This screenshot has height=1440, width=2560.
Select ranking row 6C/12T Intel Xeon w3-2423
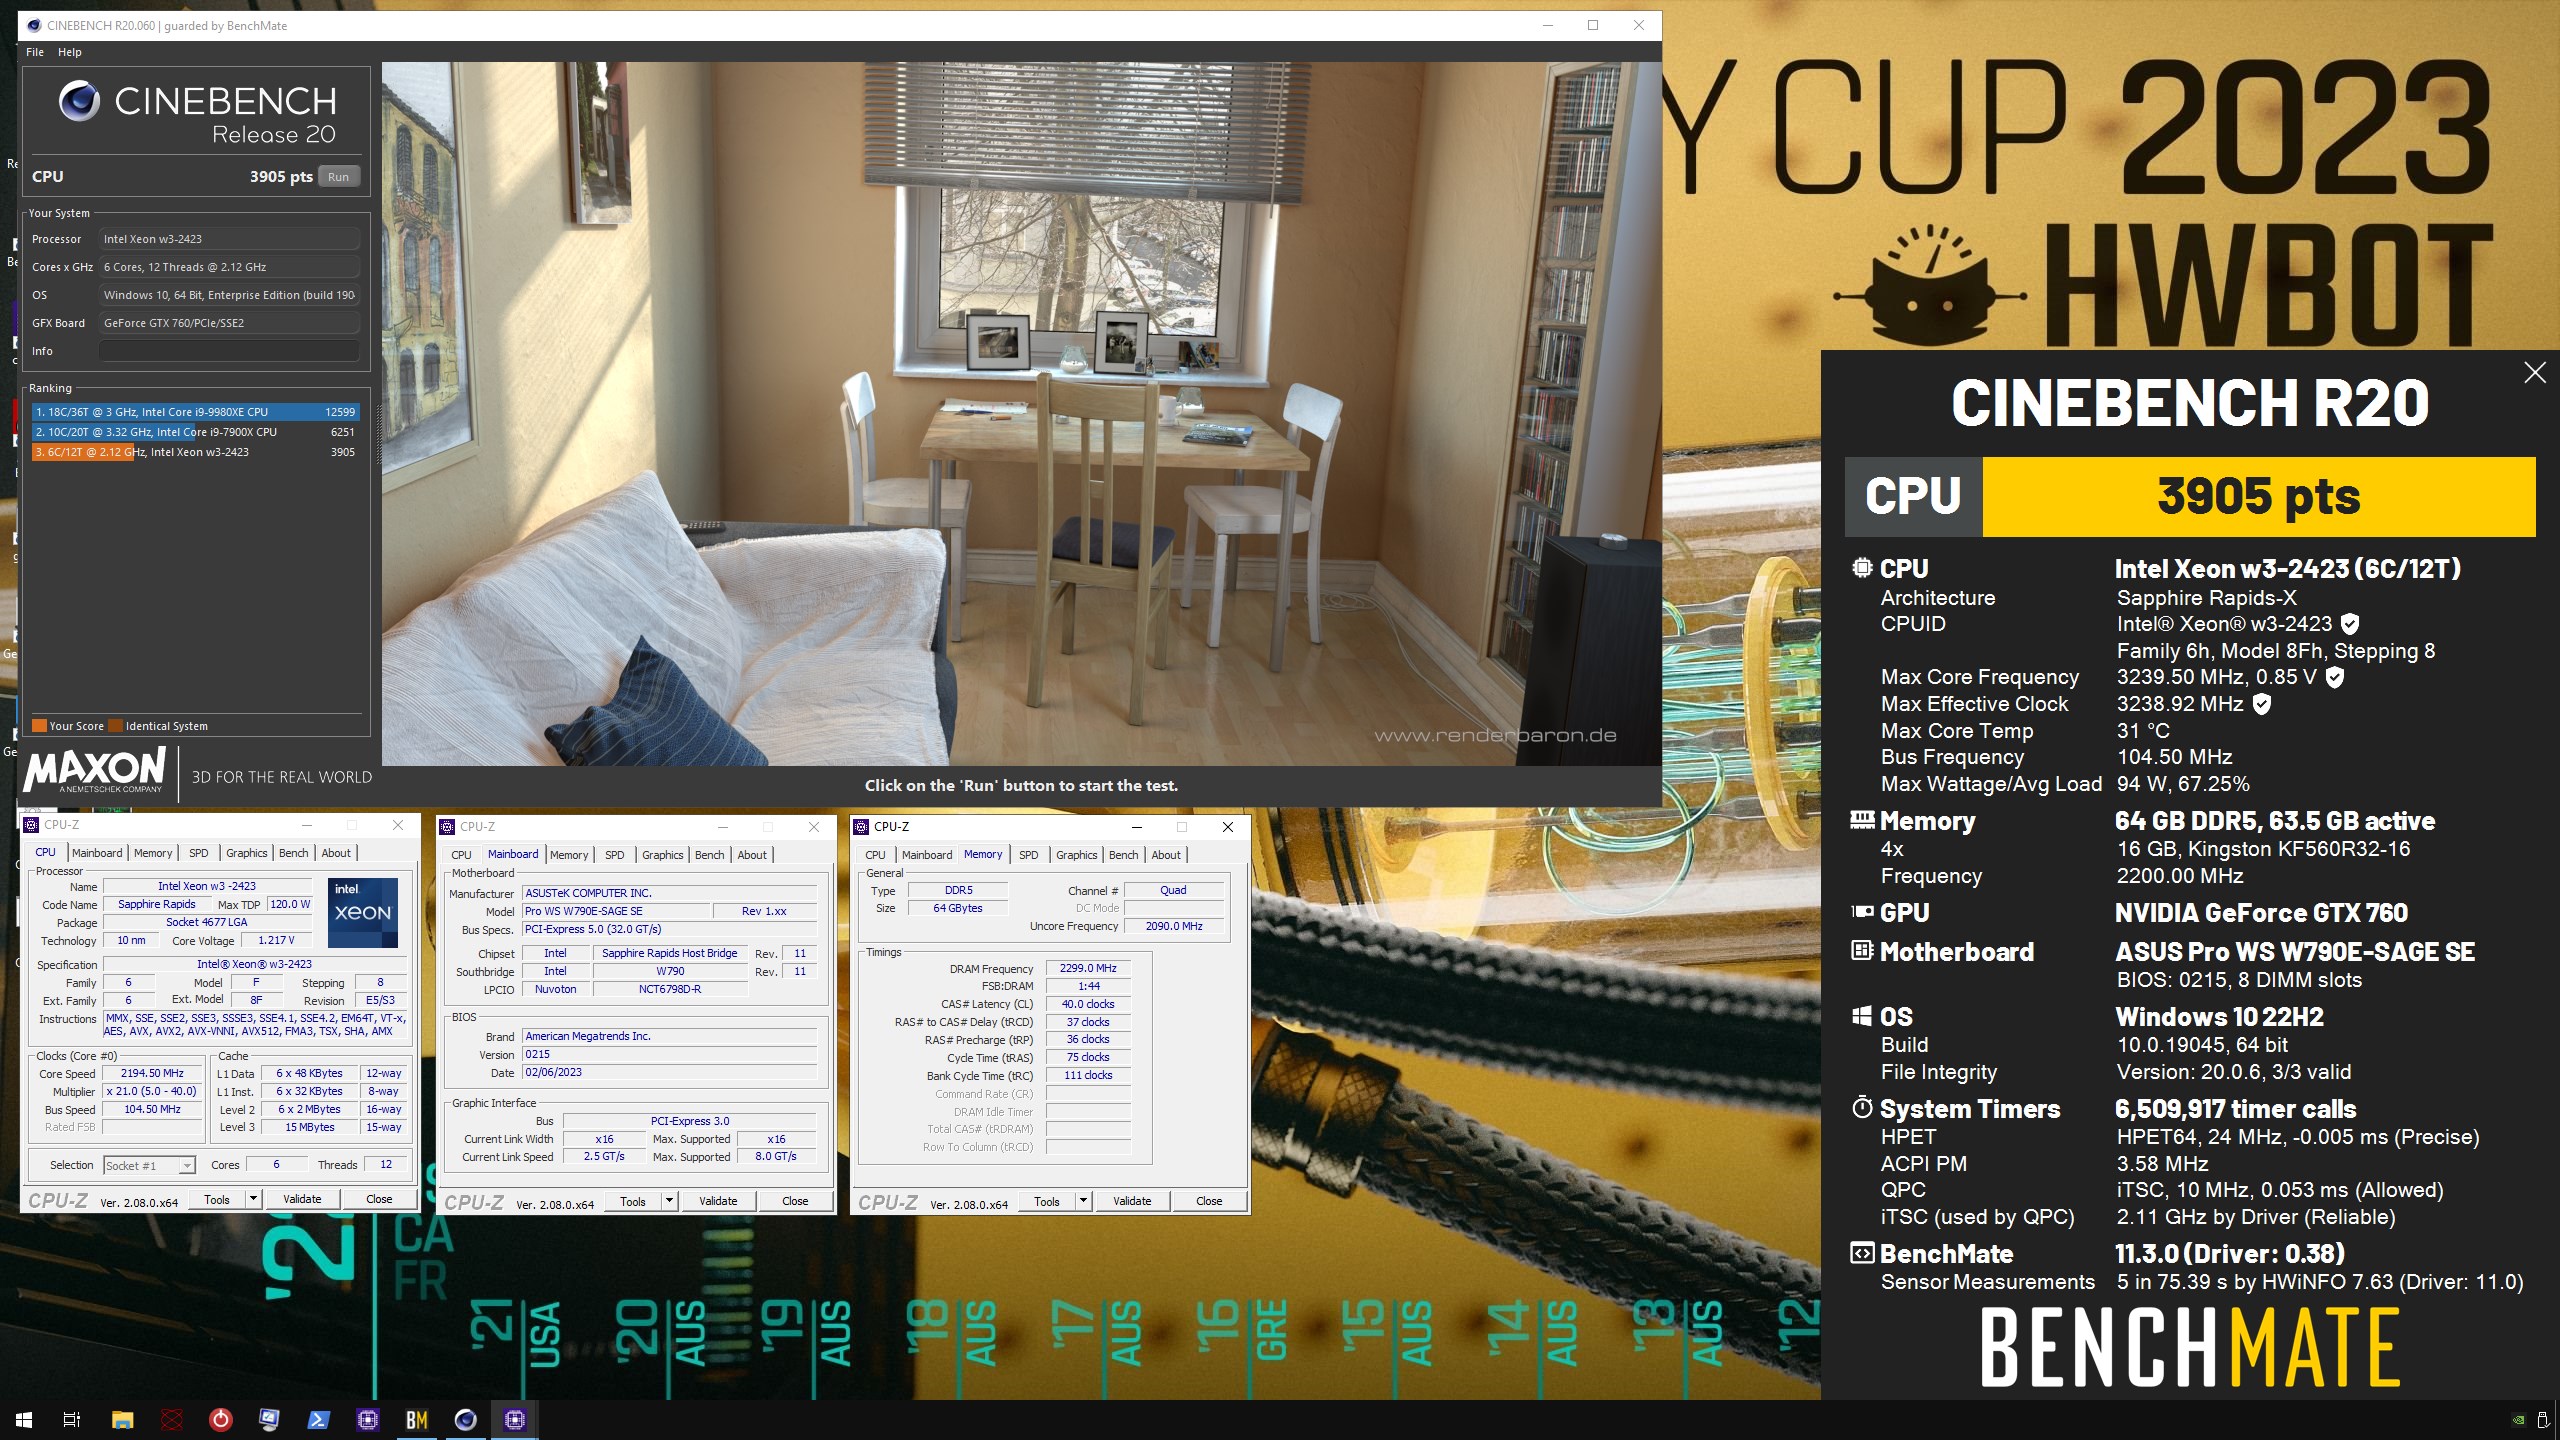195,452
